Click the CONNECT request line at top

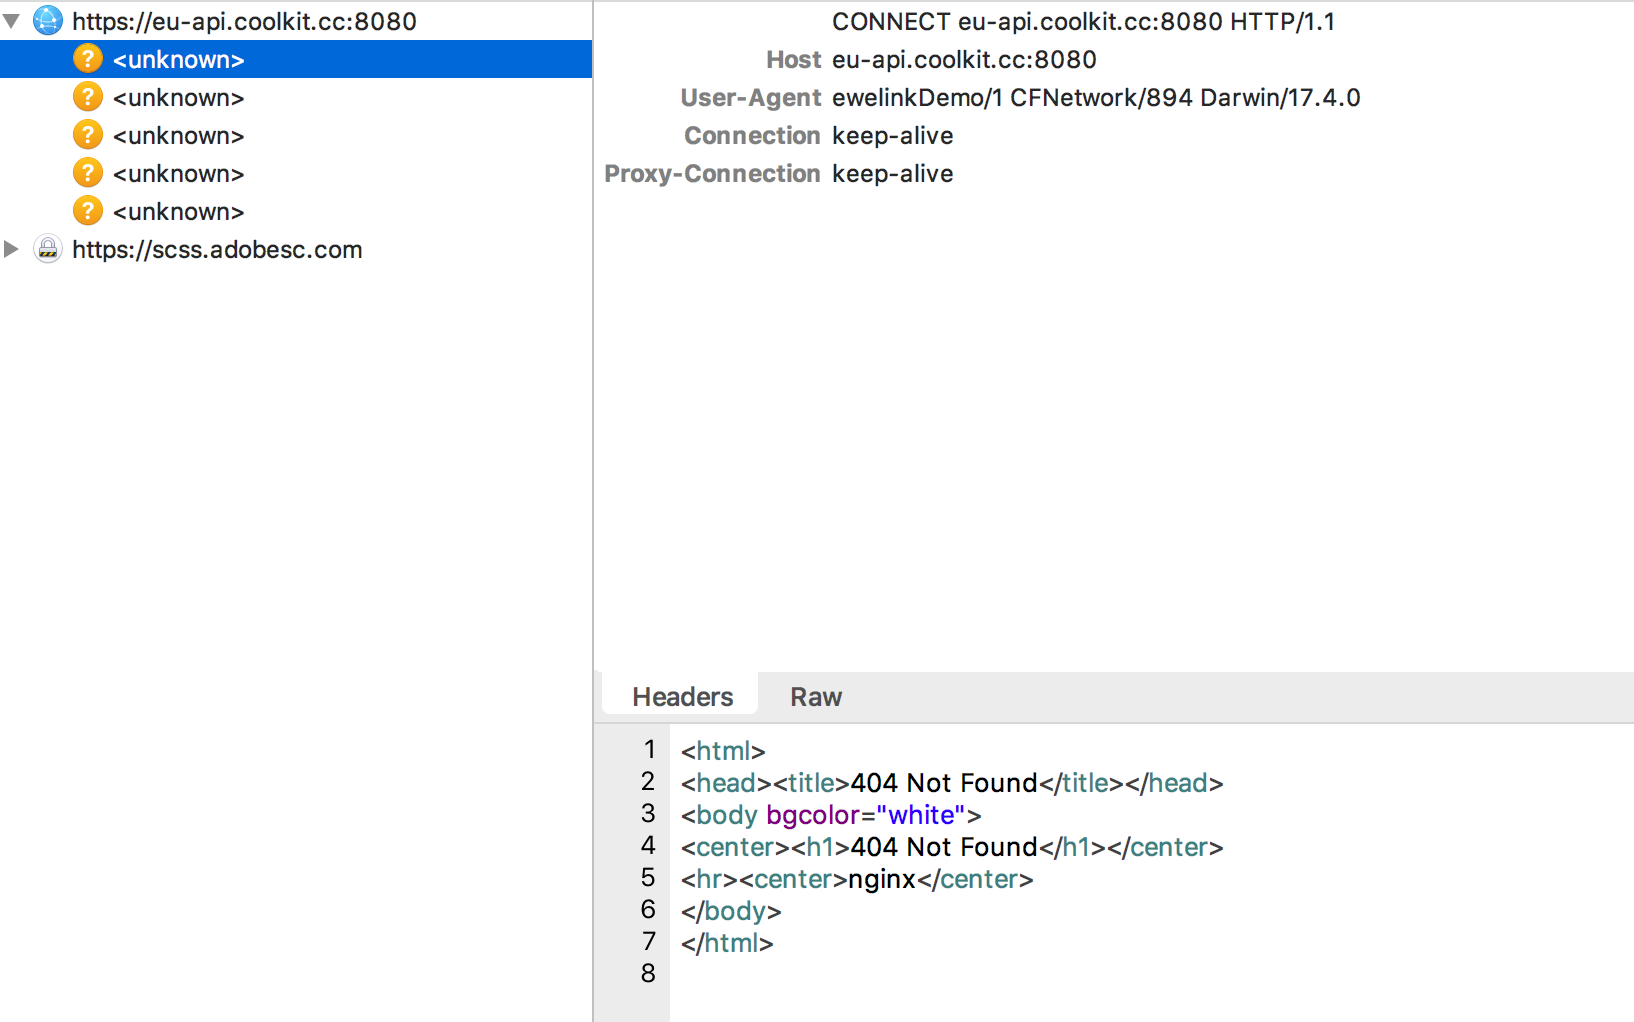(1083, 21)
